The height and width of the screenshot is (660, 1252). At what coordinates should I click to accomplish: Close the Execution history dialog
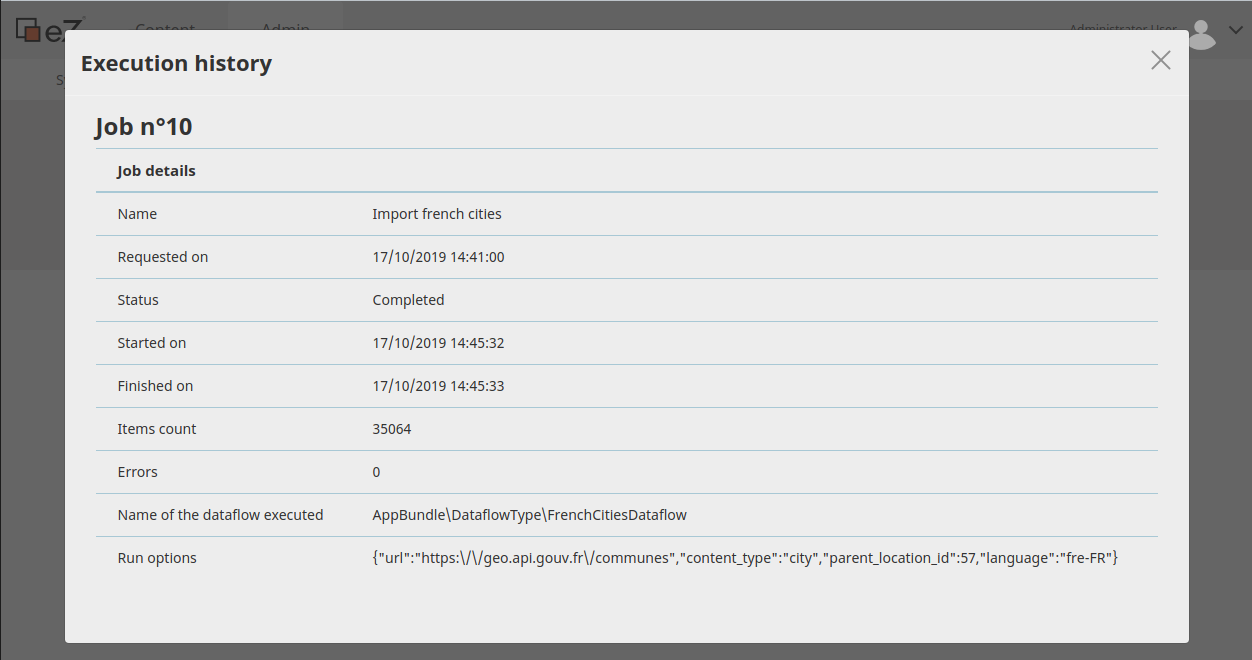point(1160,60)
